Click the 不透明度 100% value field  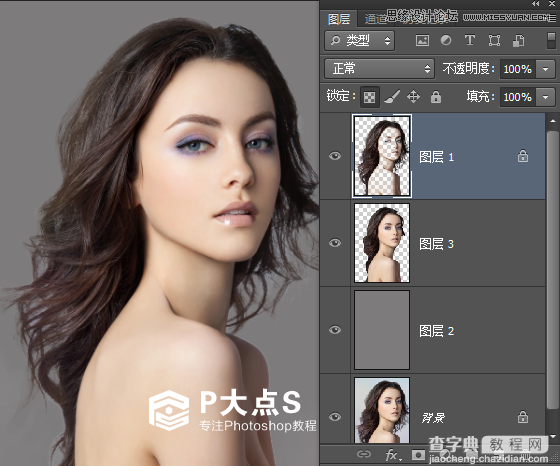(518, 69)
